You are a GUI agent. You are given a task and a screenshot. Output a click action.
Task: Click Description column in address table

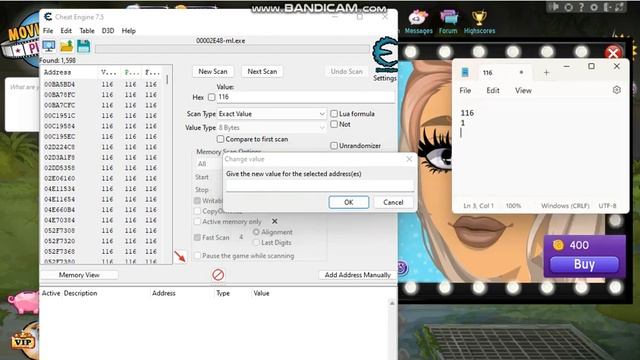(x=80, y=293)
